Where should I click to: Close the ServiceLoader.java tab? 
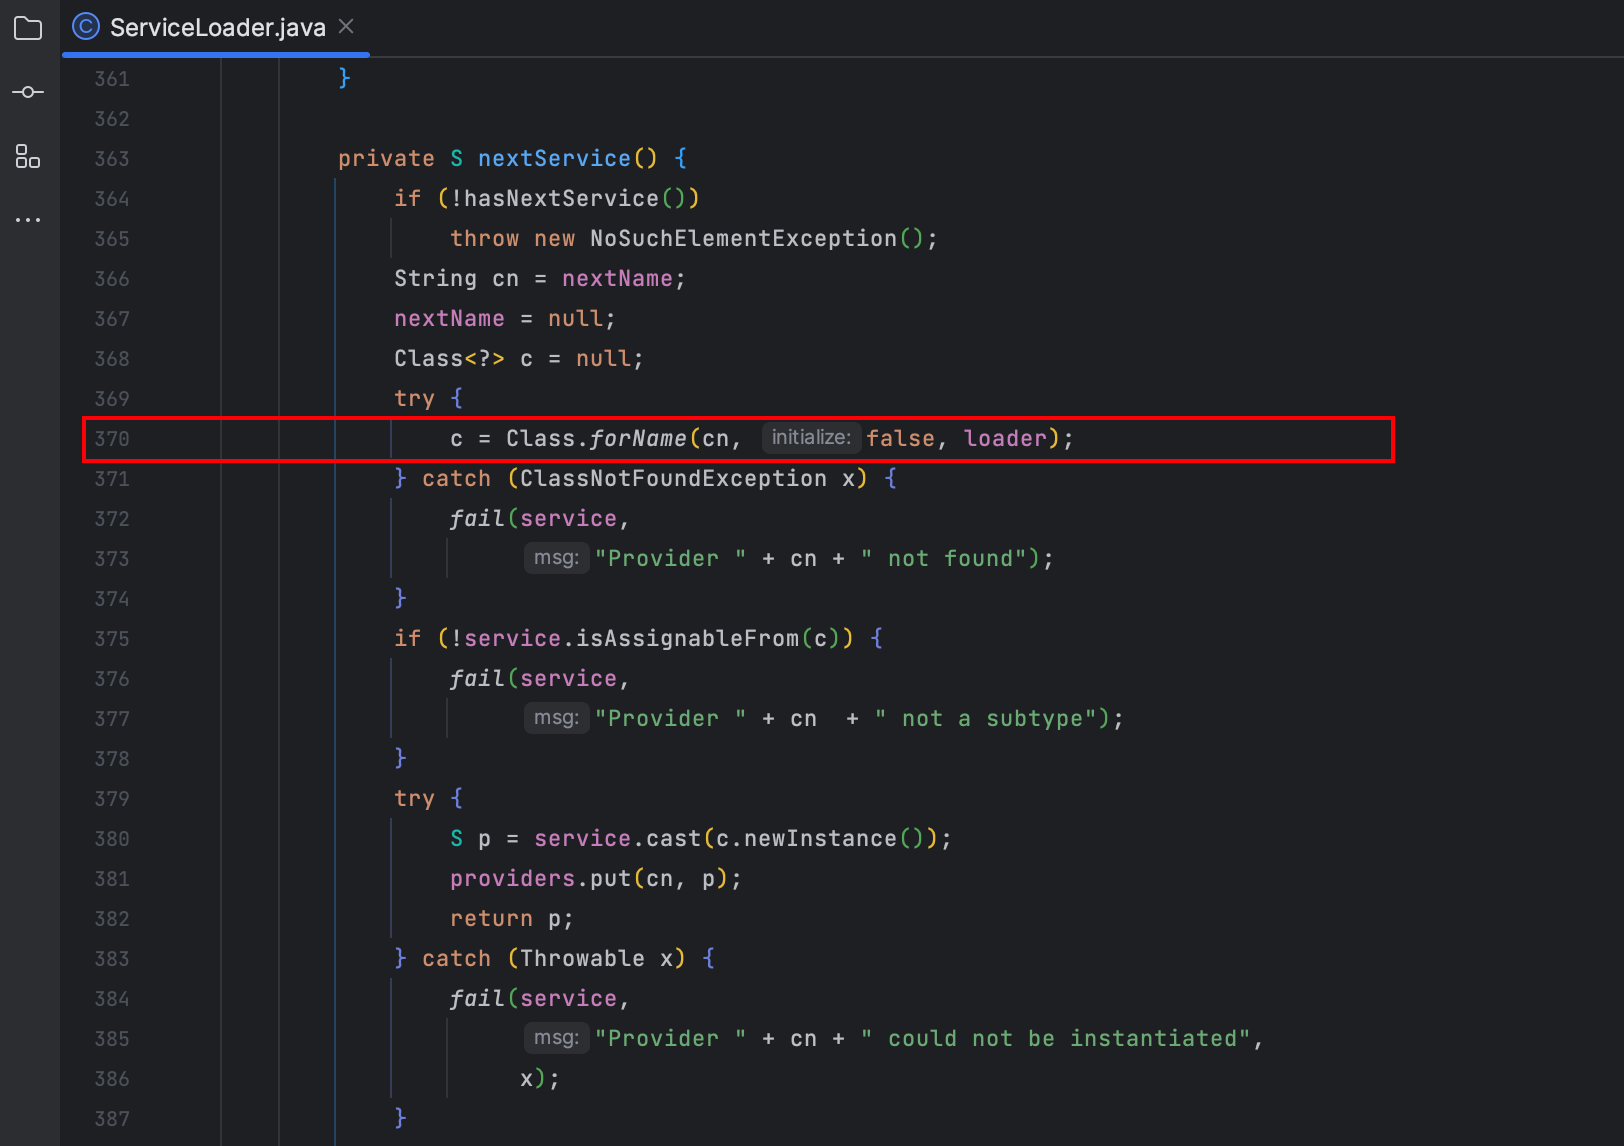345,27
